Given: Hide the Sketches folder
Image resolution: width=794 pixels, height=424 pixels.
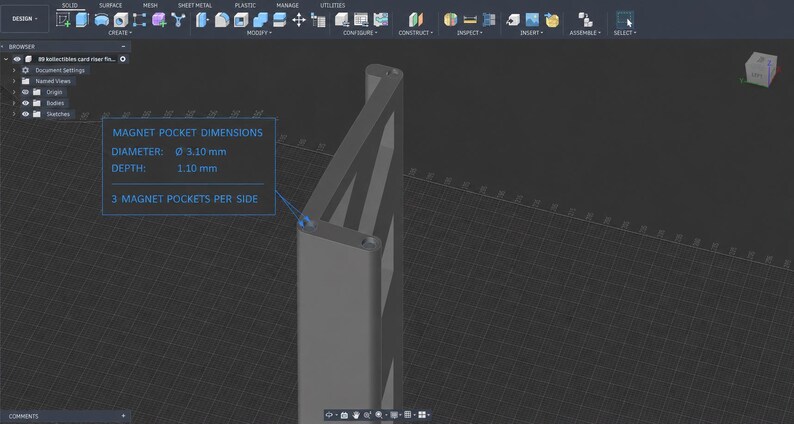Looking at the screenshot, I should 25,114.
